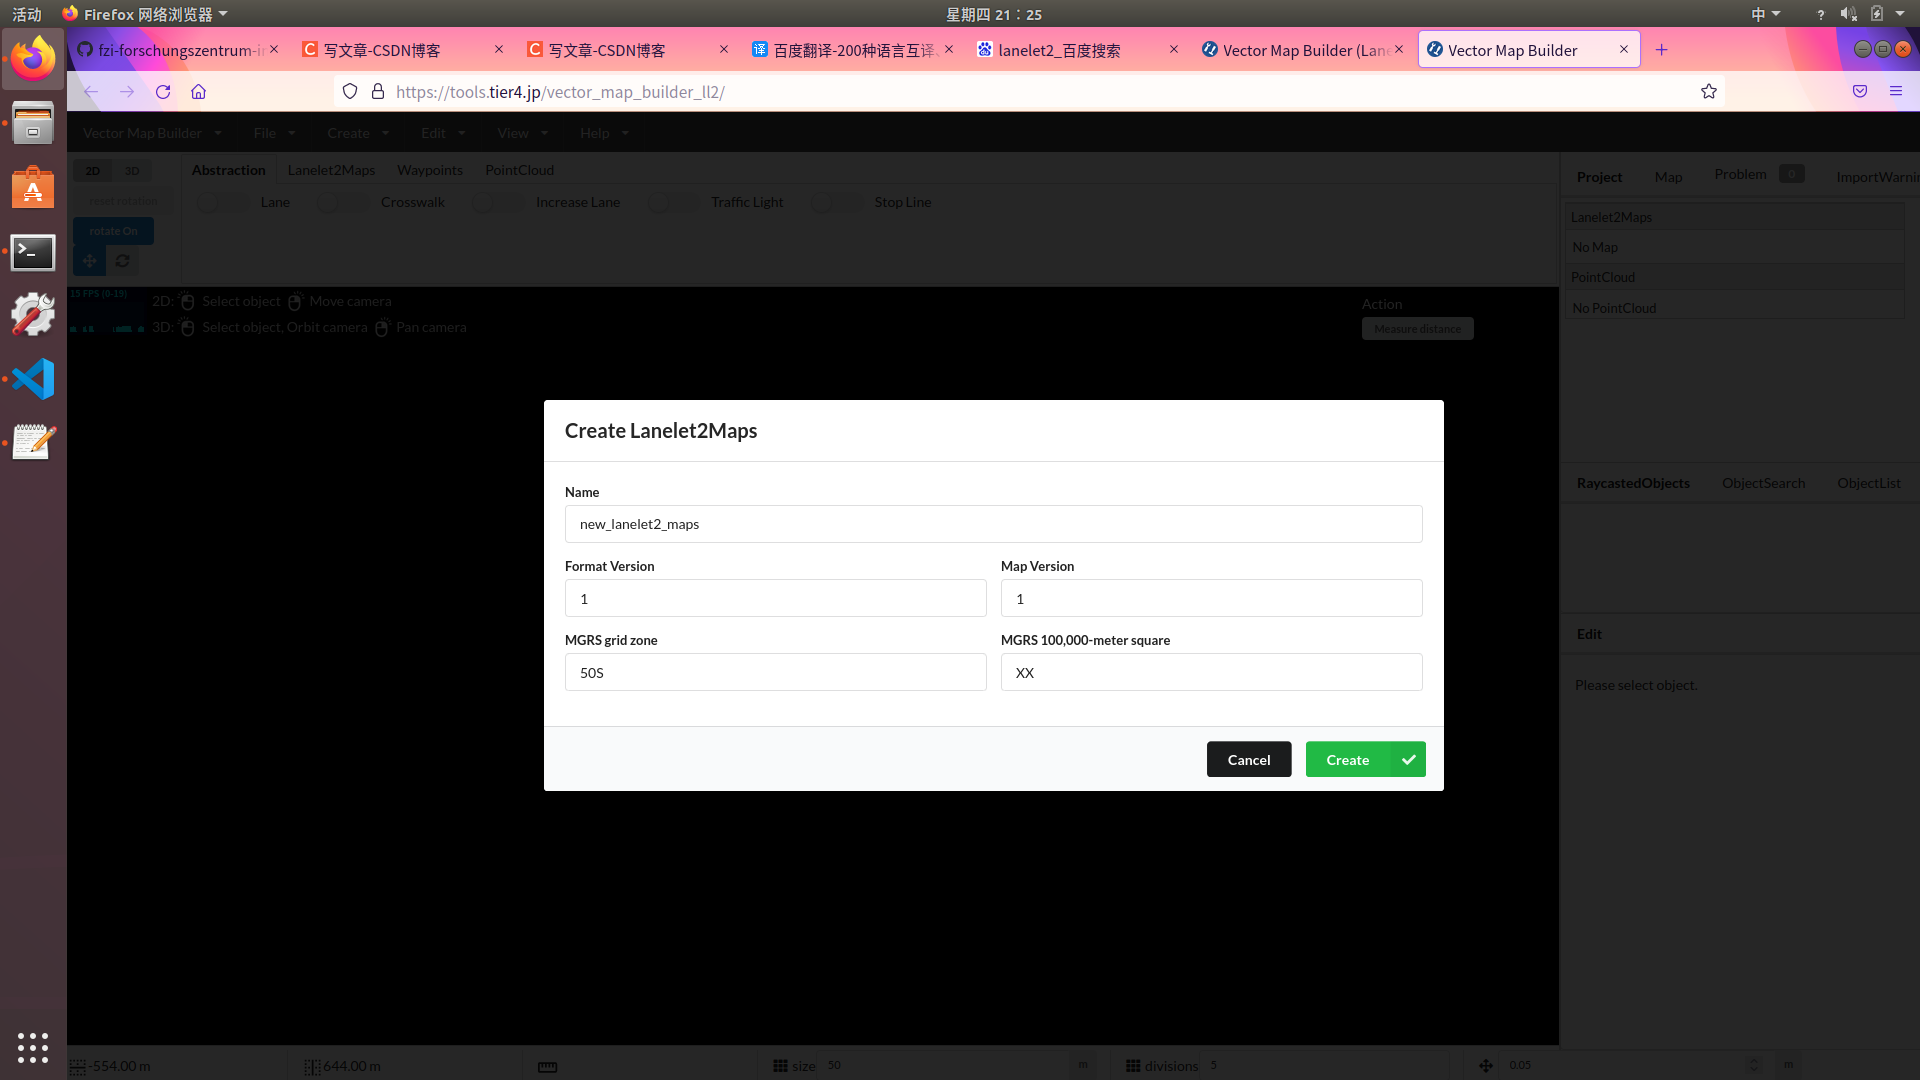Open the View menu dropdown
1920x1080 pixels.
click(522, 133)
